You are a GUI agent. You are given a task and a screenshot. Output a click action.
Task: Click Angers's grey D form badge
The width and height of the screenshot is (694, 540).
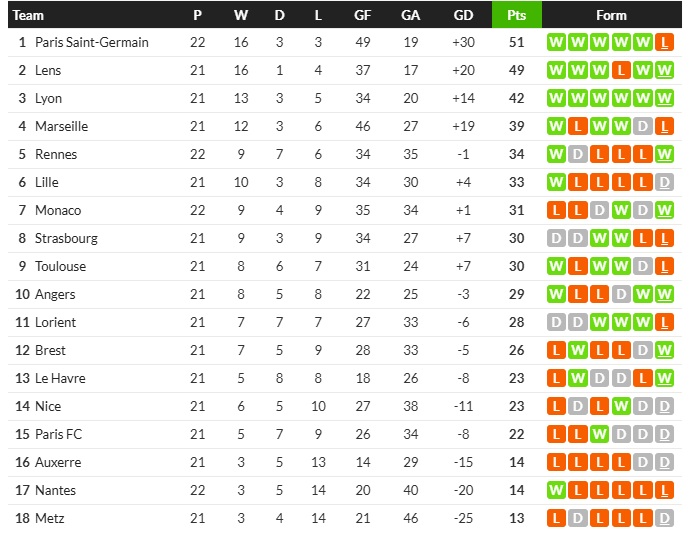click(622, 294)
